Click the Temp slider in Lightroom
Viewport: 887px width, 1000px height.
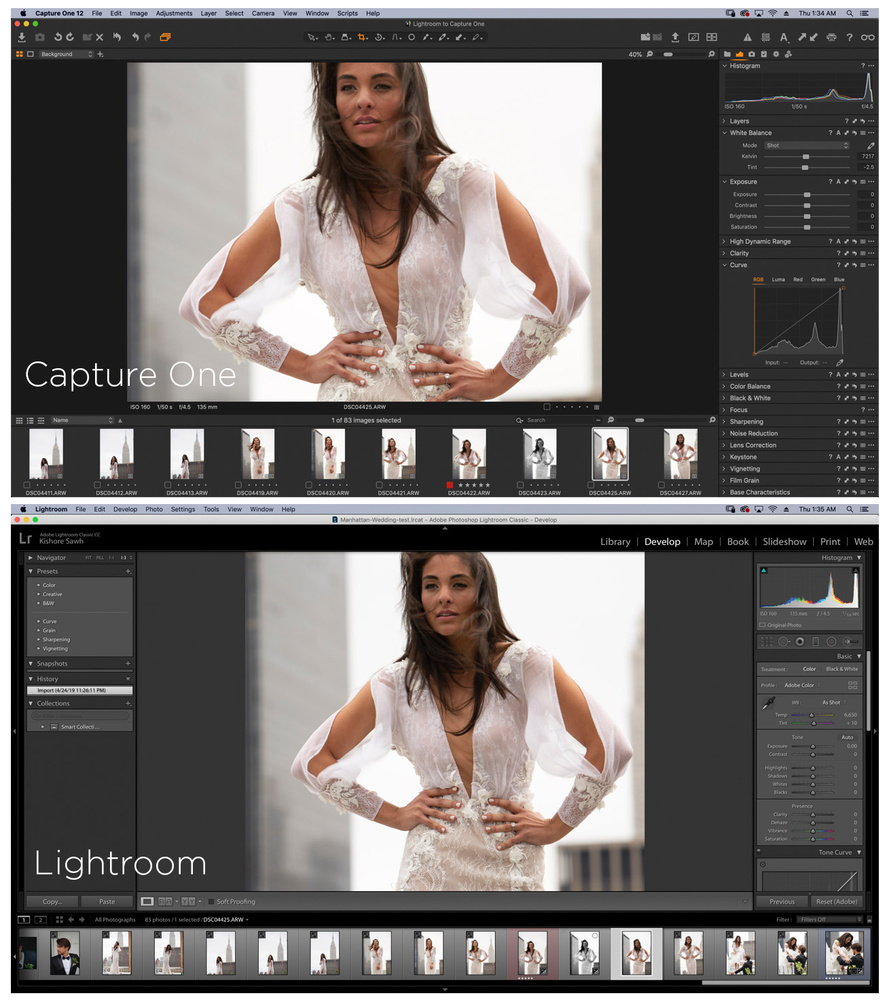tap(812, 715)
